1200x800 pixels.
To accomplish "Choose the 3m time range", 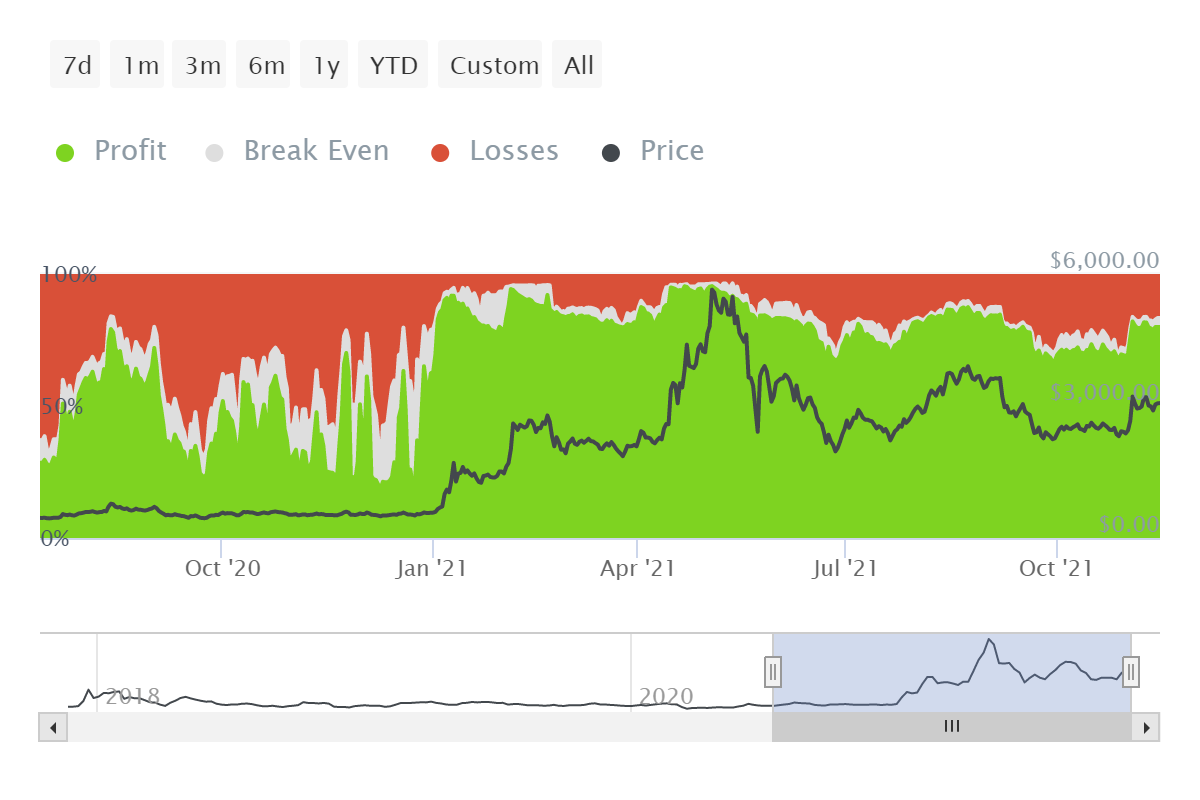I will 200,65.
